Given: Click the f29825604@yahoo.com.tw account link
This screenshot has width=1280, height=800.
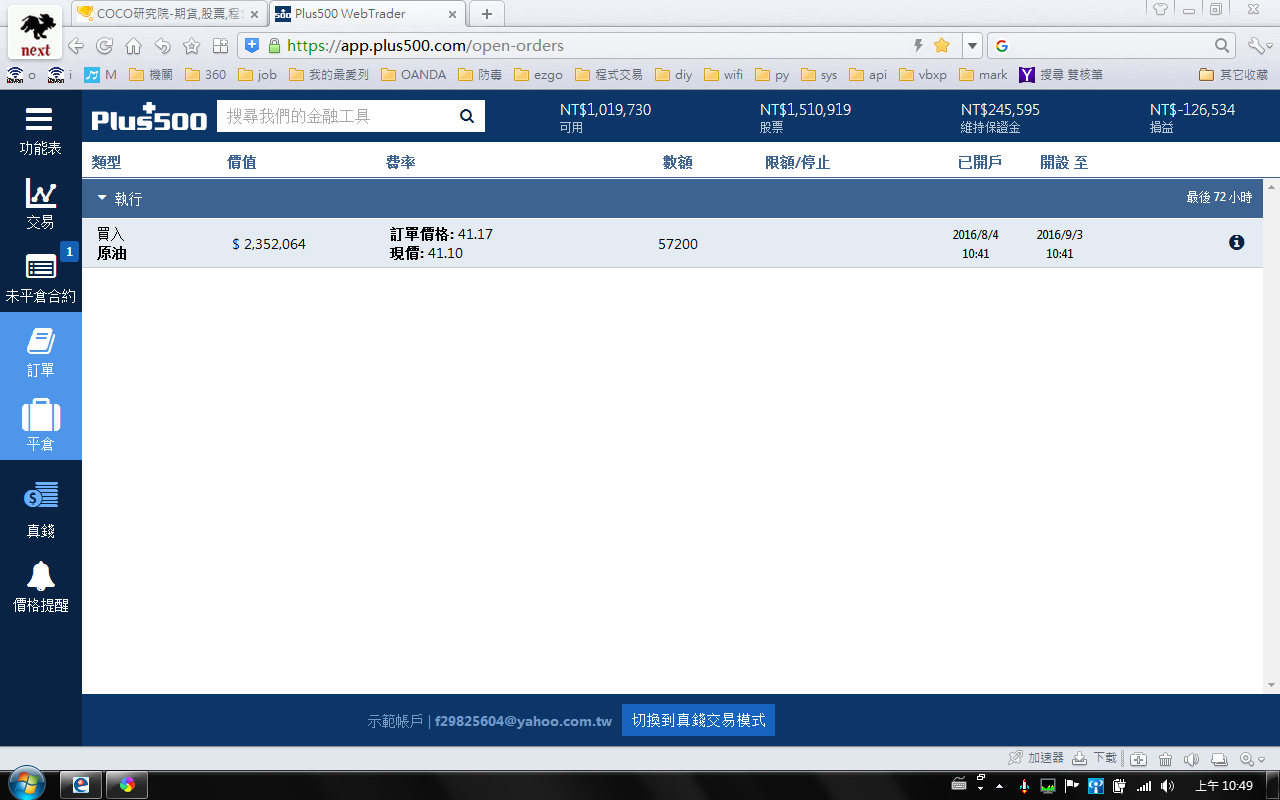Looking at the screenshot, I should pyautogui.click(x=523, y=721).
